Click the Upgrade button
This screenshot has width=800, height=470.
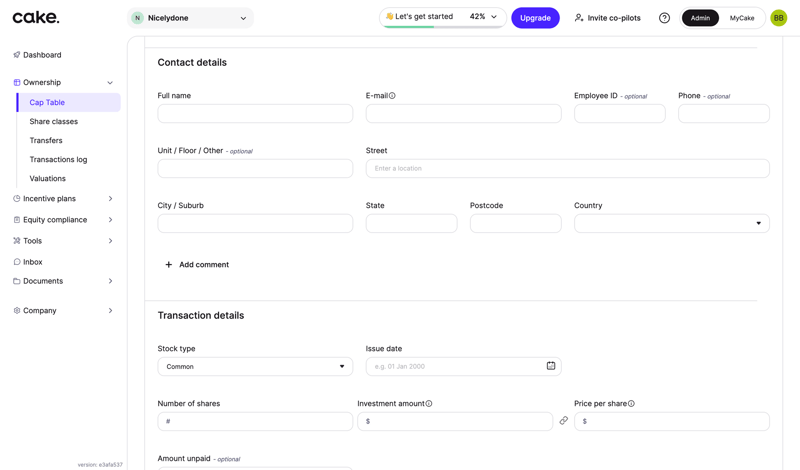(x=535, y=18)
